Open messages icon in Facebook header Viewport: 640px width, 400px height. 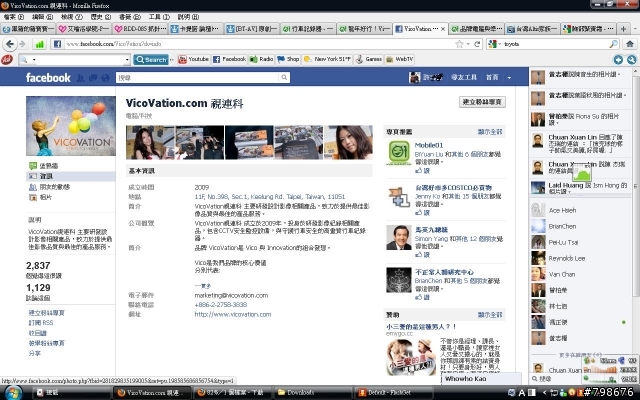tap(93, 78)
